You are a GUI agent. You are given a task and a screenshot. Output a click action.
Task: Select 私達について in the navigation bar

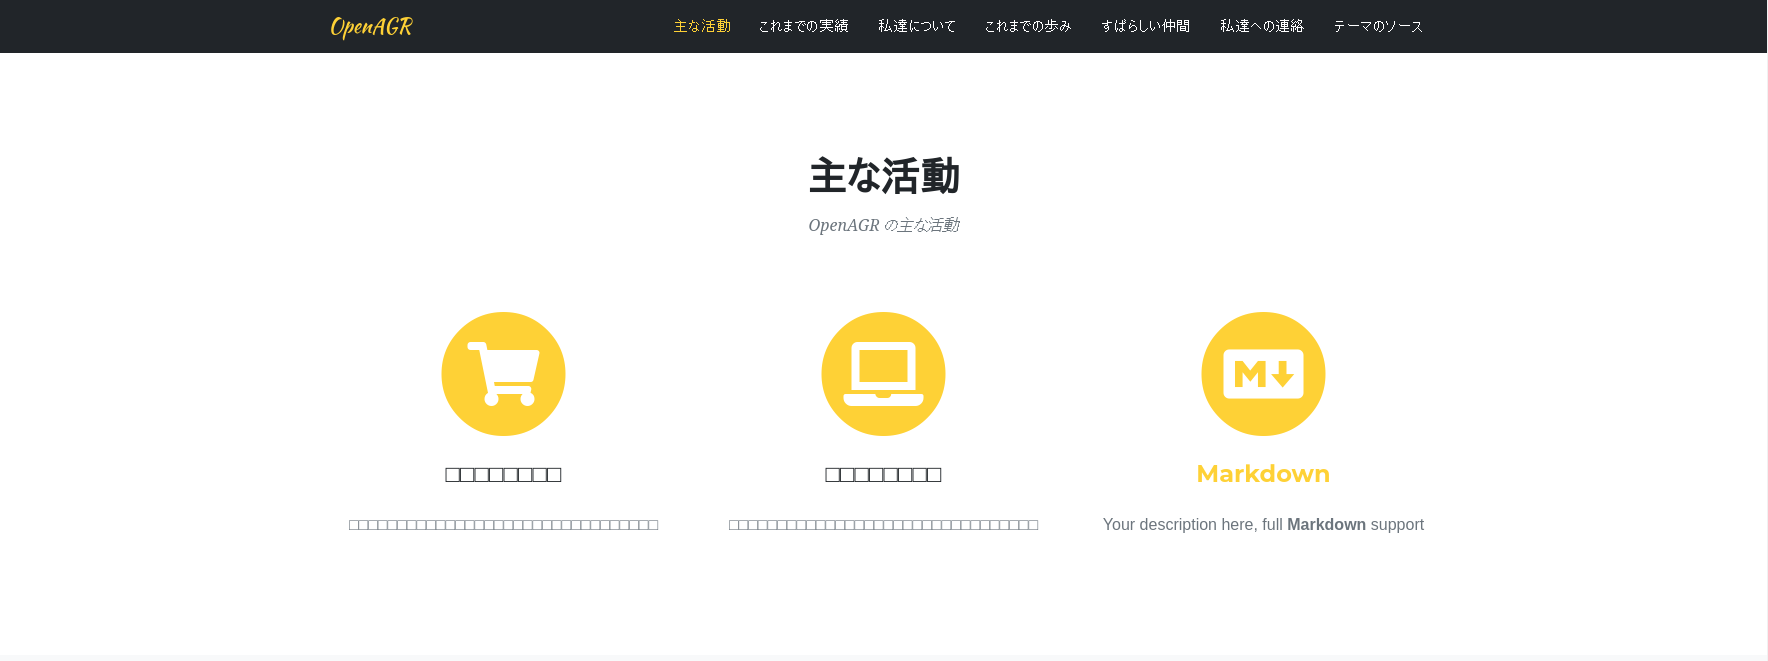pyautogui.click(x=916, y=26)
